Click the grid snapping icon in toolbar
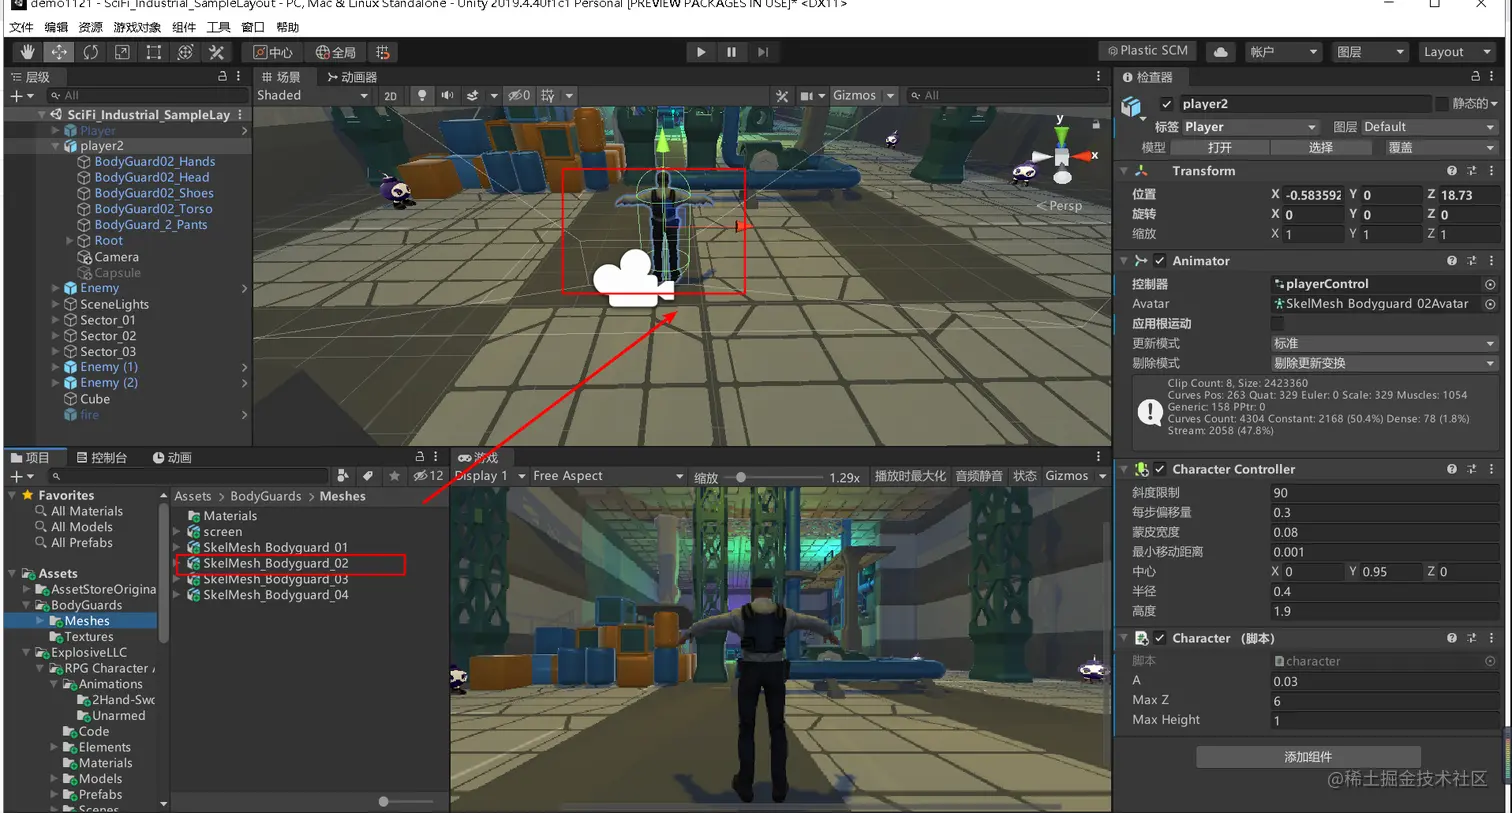1512x813 pixels. click(x=383, y=52)
